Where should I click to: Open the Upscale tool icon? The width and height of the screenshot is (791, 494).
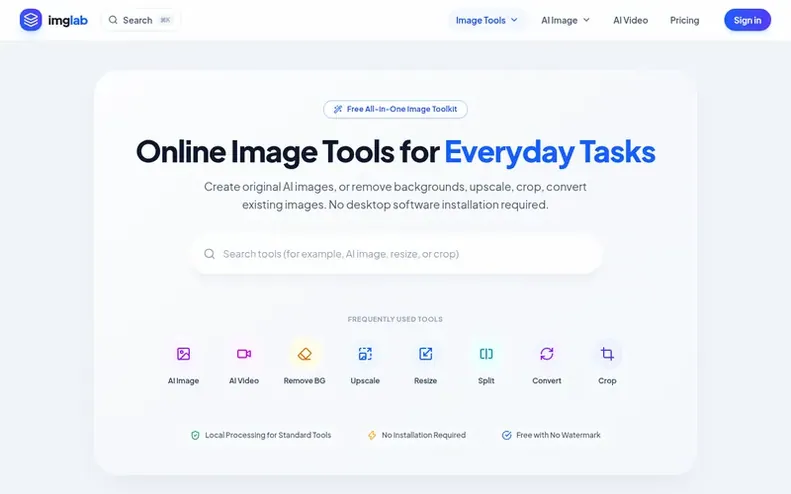pyautogui.click(x=365, y=354)
